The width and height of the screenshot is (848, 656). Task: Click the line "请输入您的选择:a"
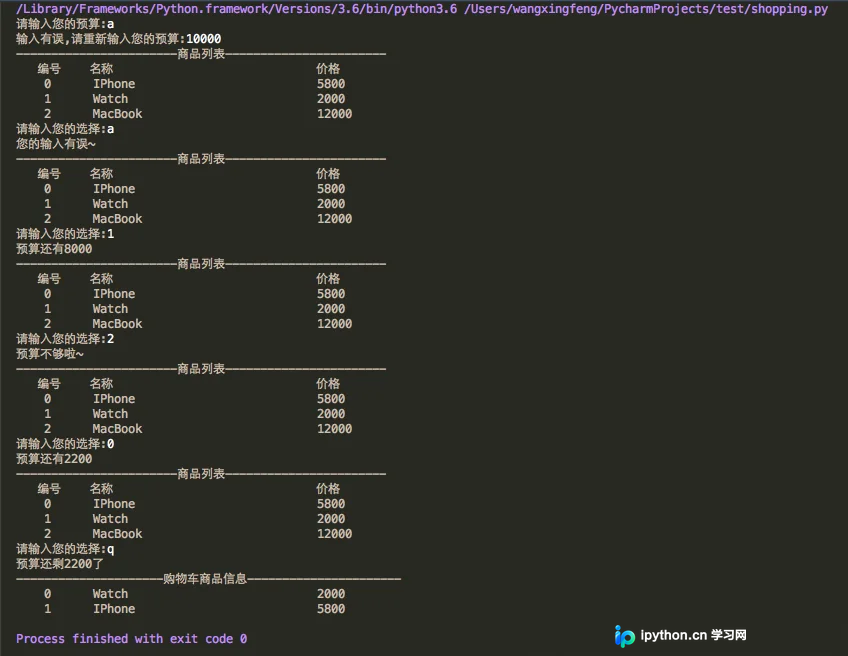click(65, 129)
